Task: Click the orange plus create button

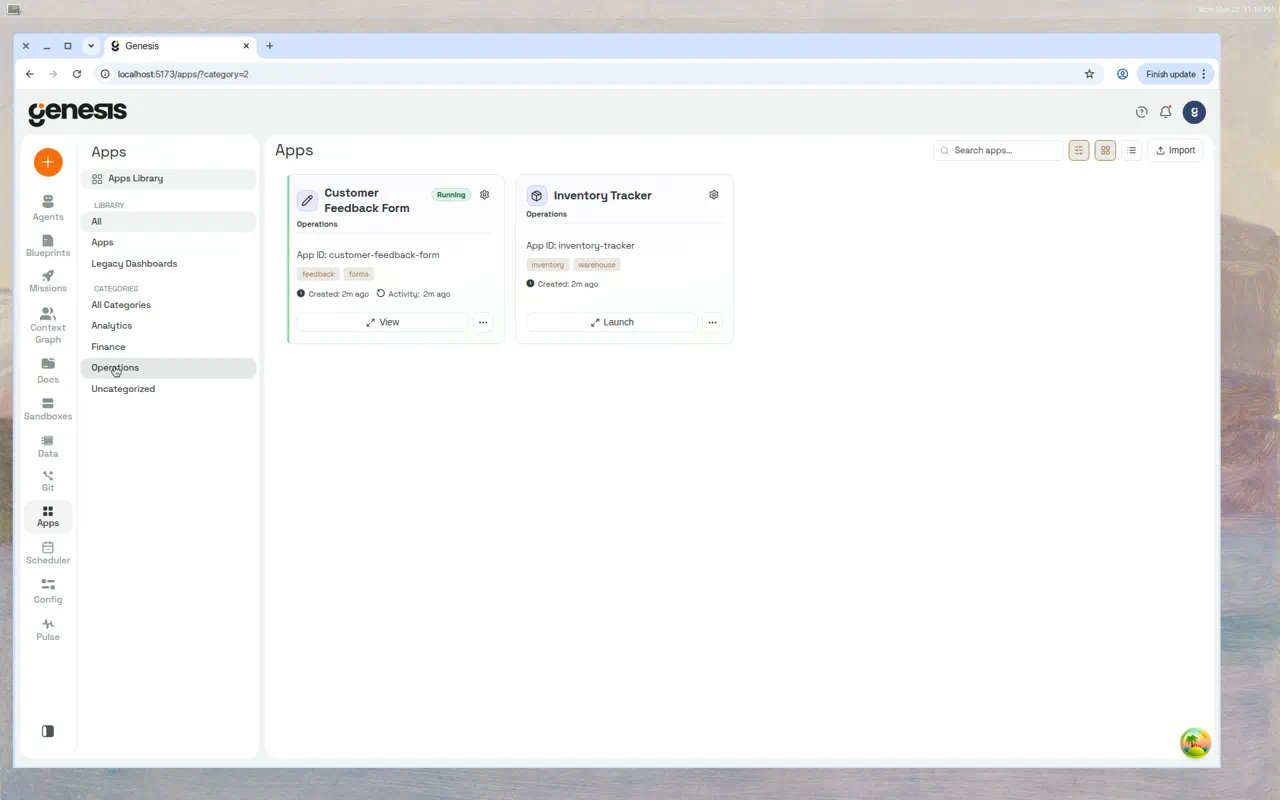Action: point(48,162)
